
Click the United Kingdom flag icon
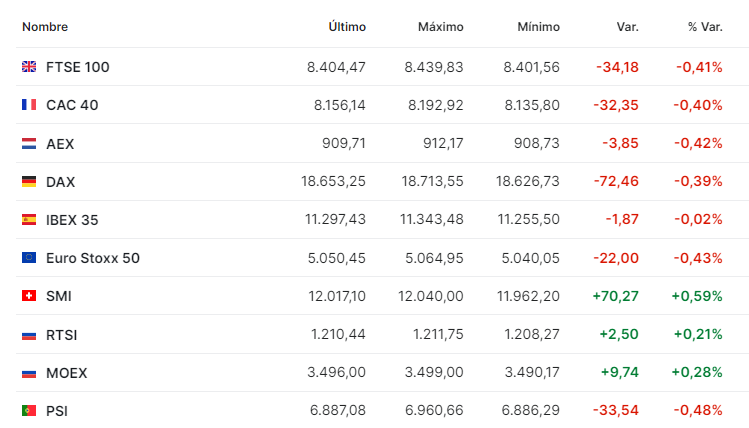coord(29,67)
